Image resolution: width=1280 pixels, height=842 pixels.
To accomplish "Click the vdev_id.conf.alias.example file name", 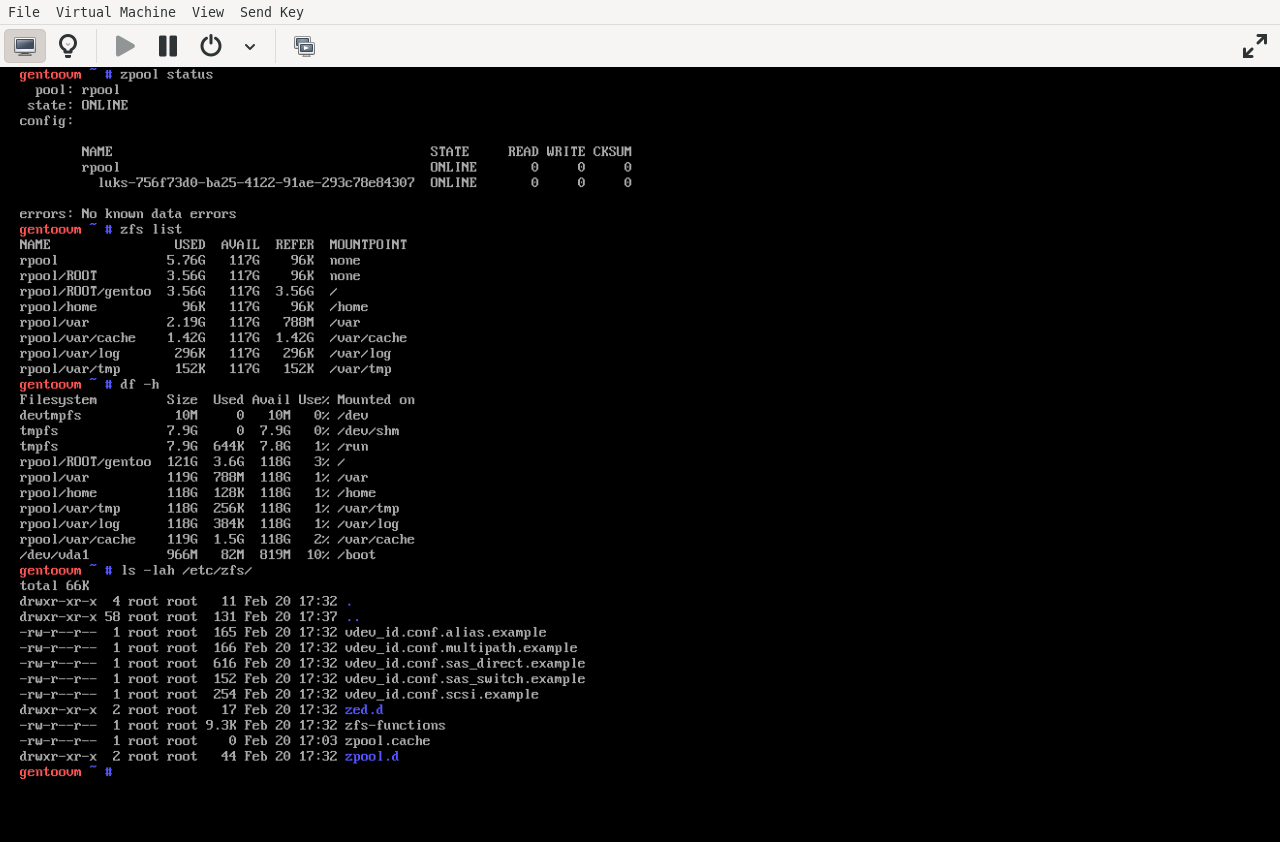I will (x=446, y=632).
